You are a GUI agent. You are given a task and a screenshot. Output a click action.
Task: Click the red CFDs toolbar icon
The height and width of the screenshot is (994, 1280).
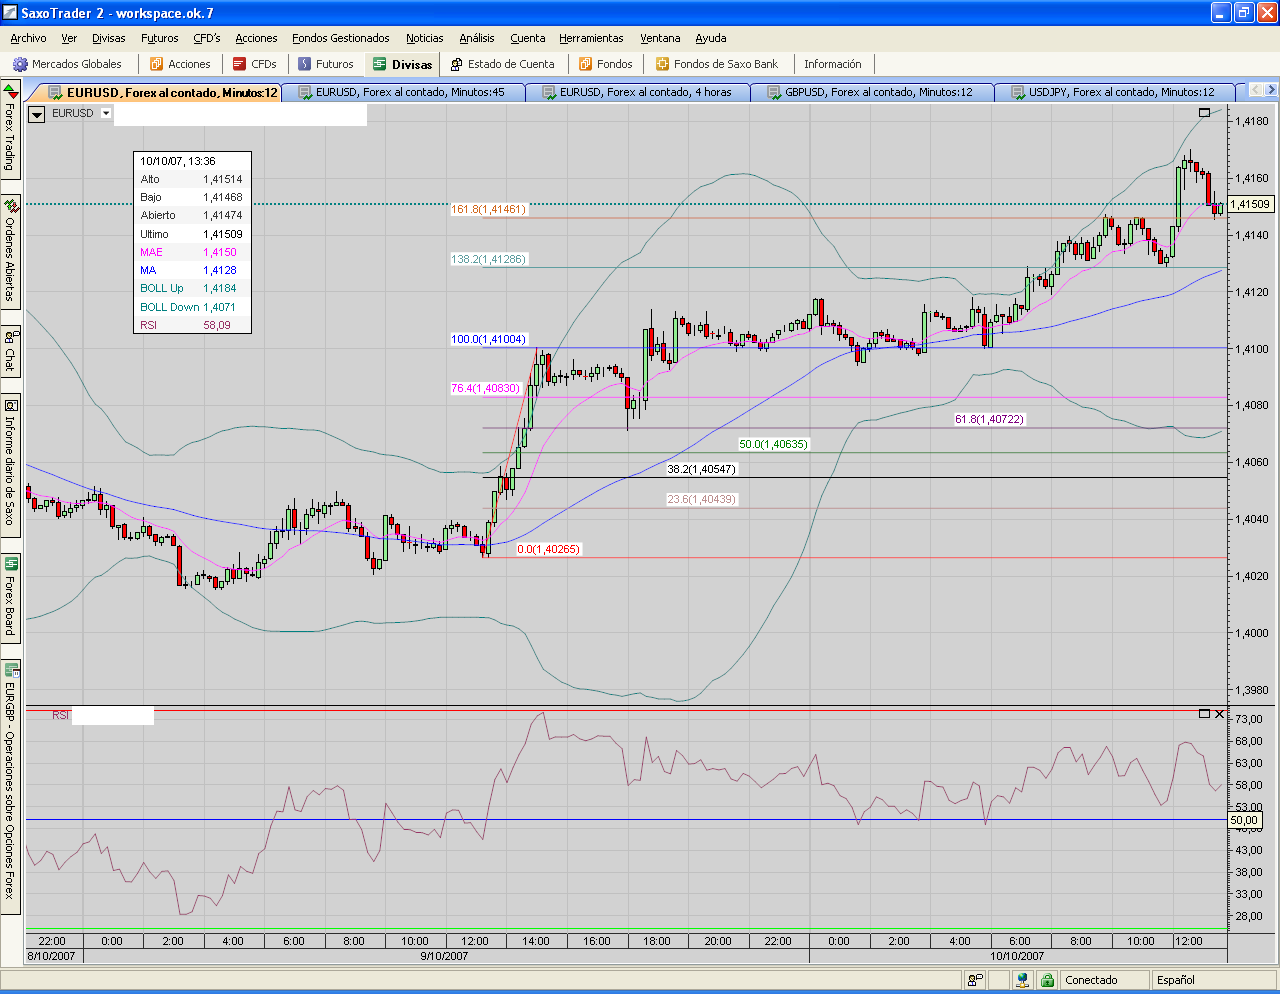click(239, 64)
